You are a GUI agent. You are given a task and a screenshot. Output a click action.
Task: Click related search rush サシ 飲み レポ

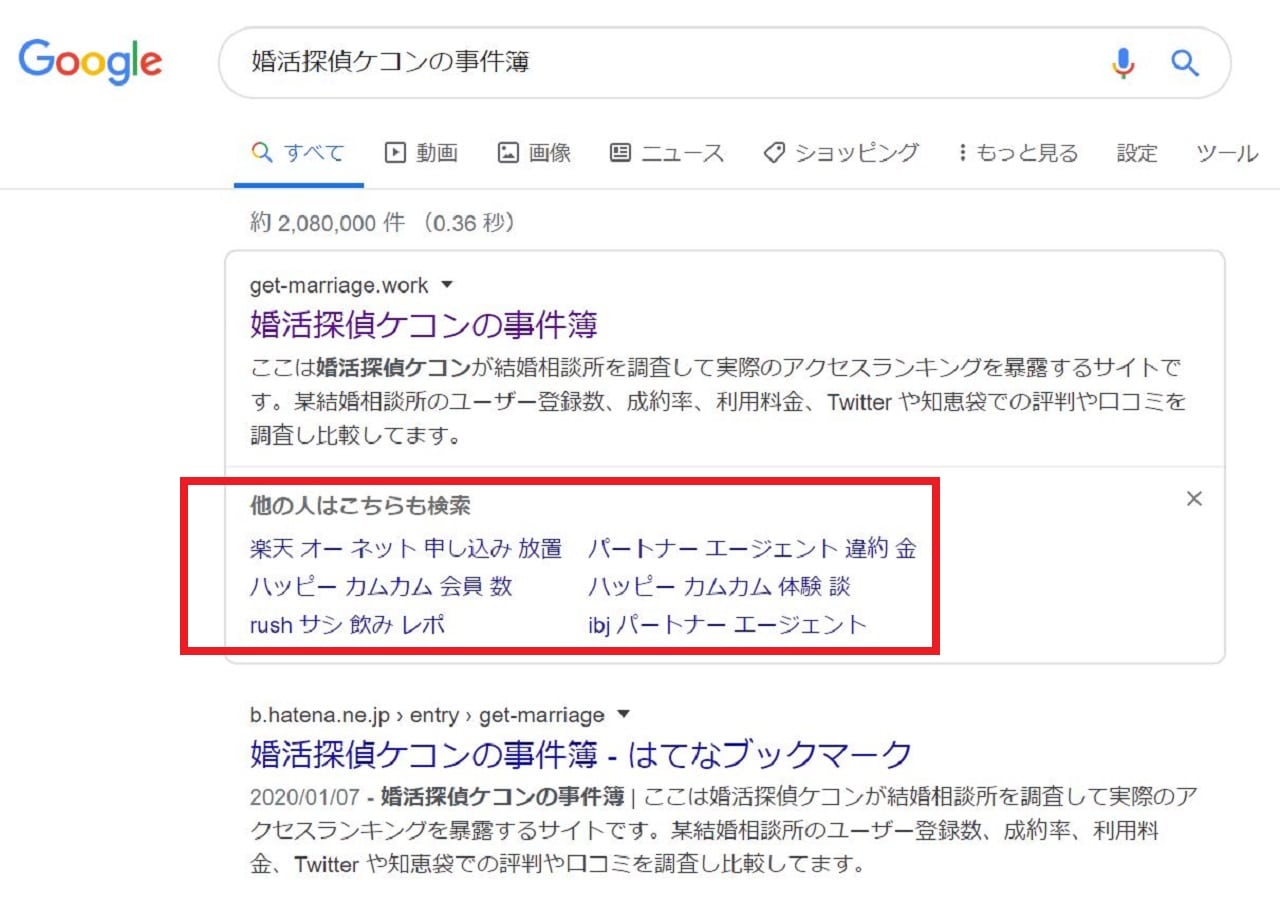point(347,625)
